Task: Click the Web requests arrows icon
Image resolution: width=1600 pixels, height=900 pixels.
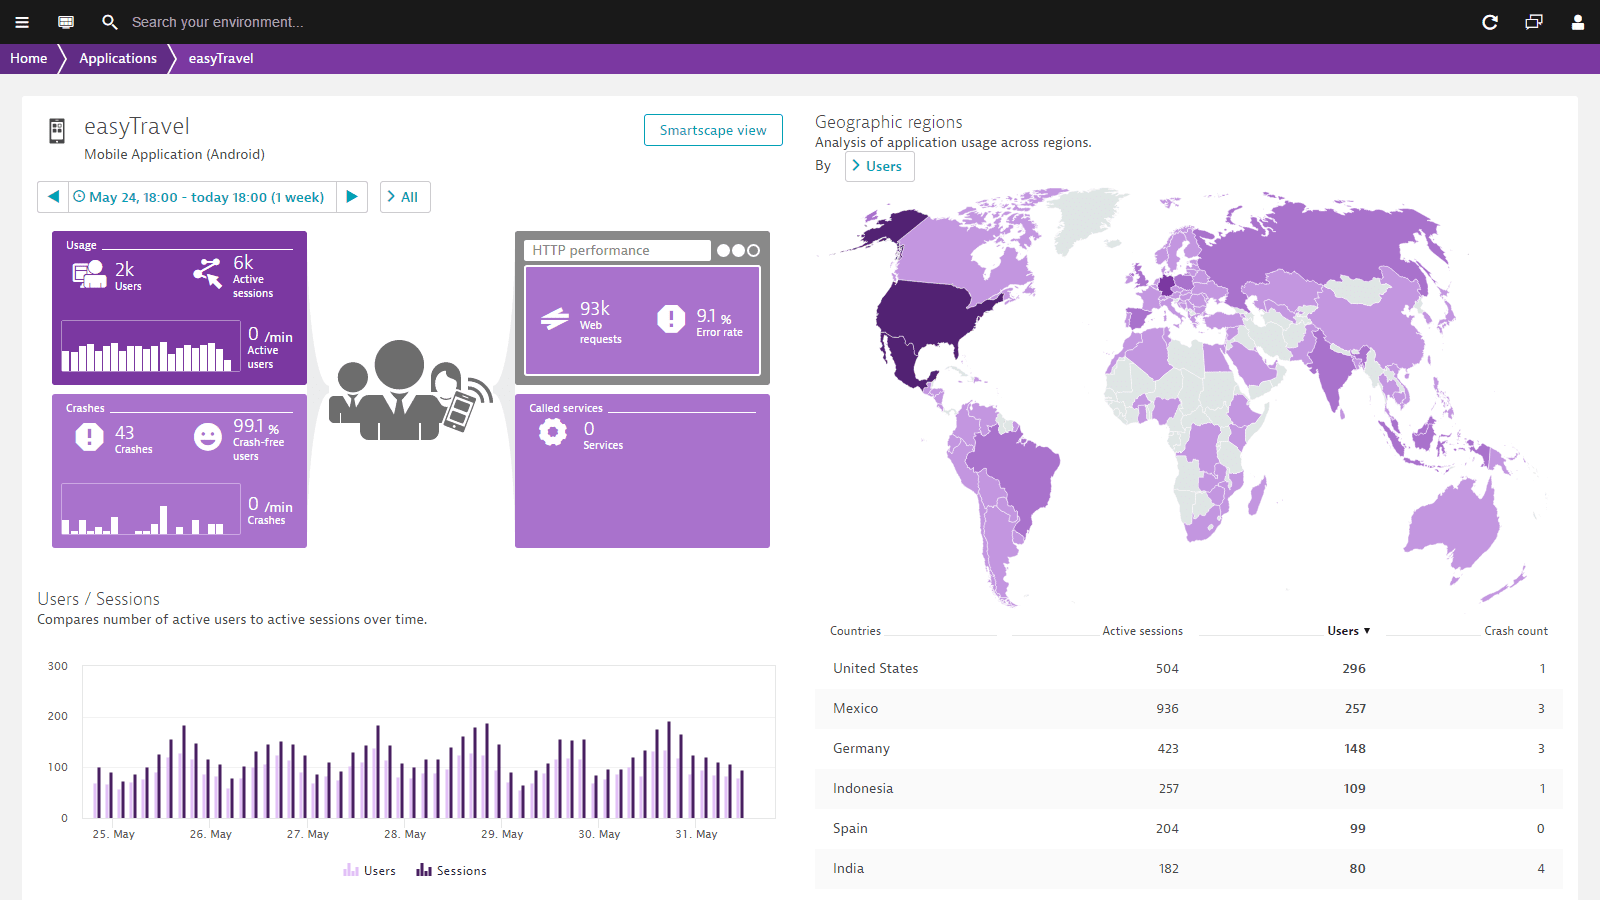Action: click(x=555, y=319)
